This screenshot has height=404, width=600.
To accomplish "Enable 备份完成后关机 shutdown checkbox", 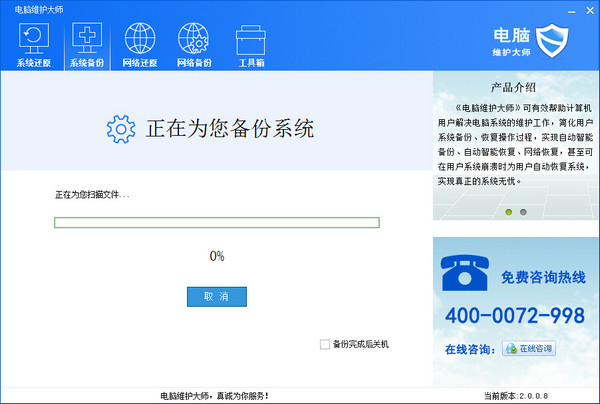I will click(x=324, y=344).
